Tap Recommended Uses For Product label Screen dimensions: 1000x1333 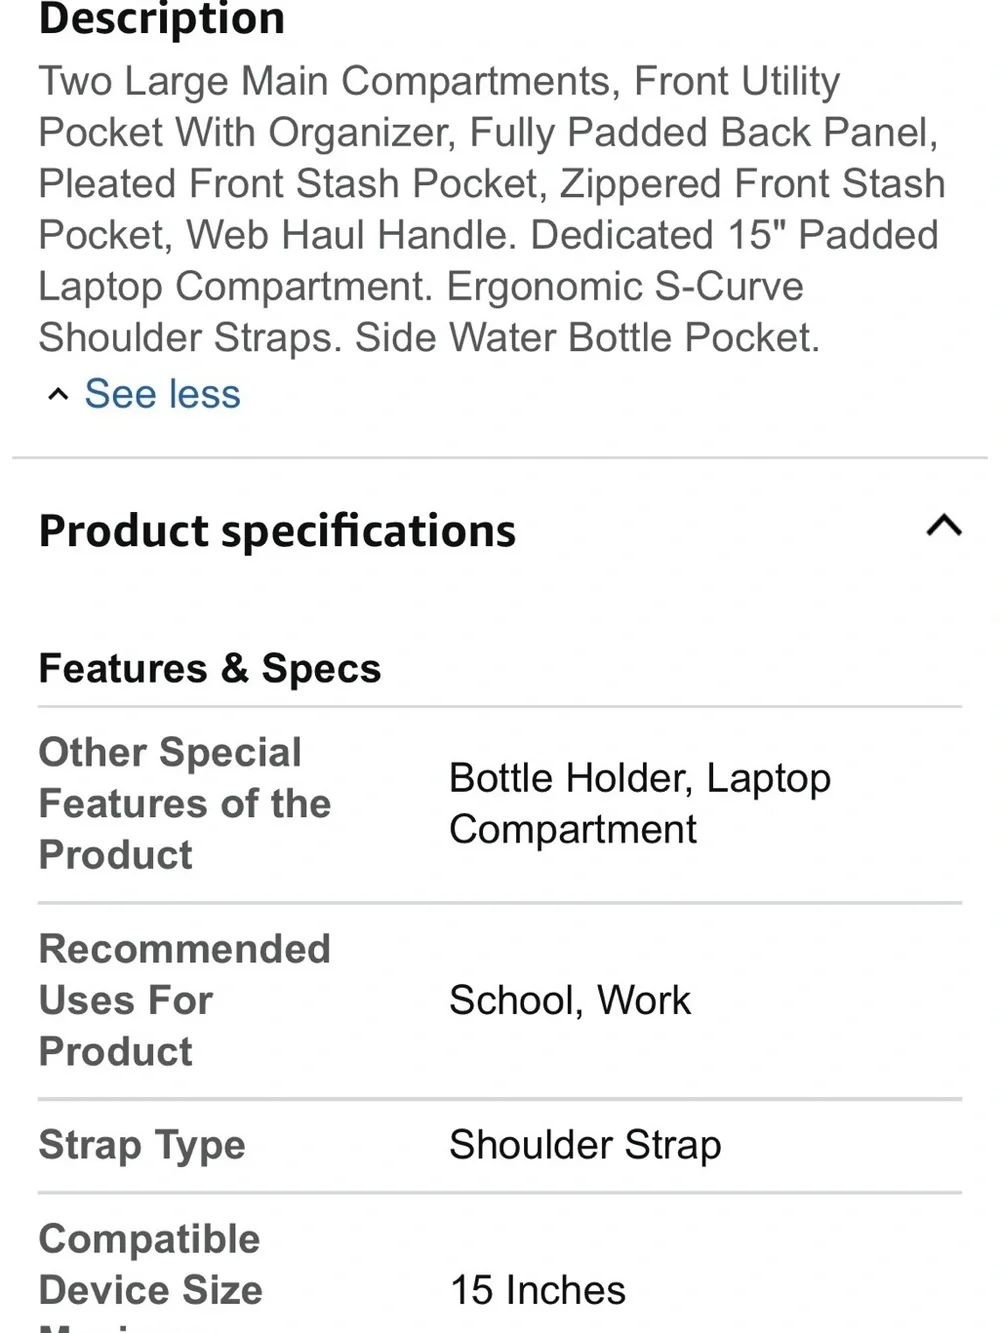tap(185, 1000)
